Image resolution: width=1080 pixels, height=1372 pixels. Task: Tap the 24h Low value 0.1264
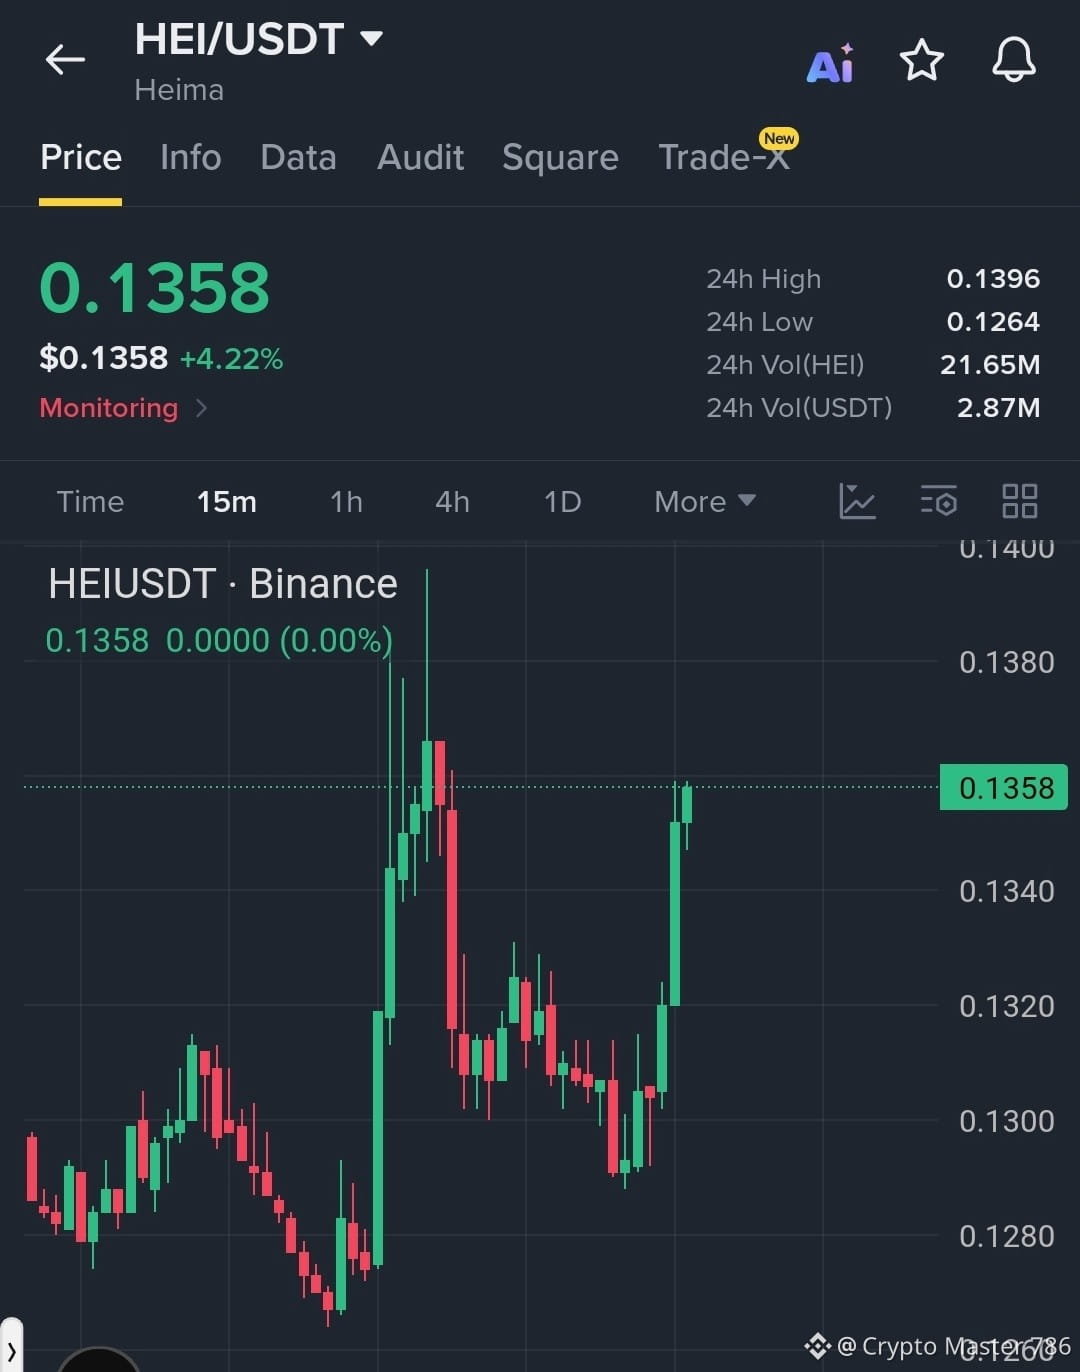(993, 322)
